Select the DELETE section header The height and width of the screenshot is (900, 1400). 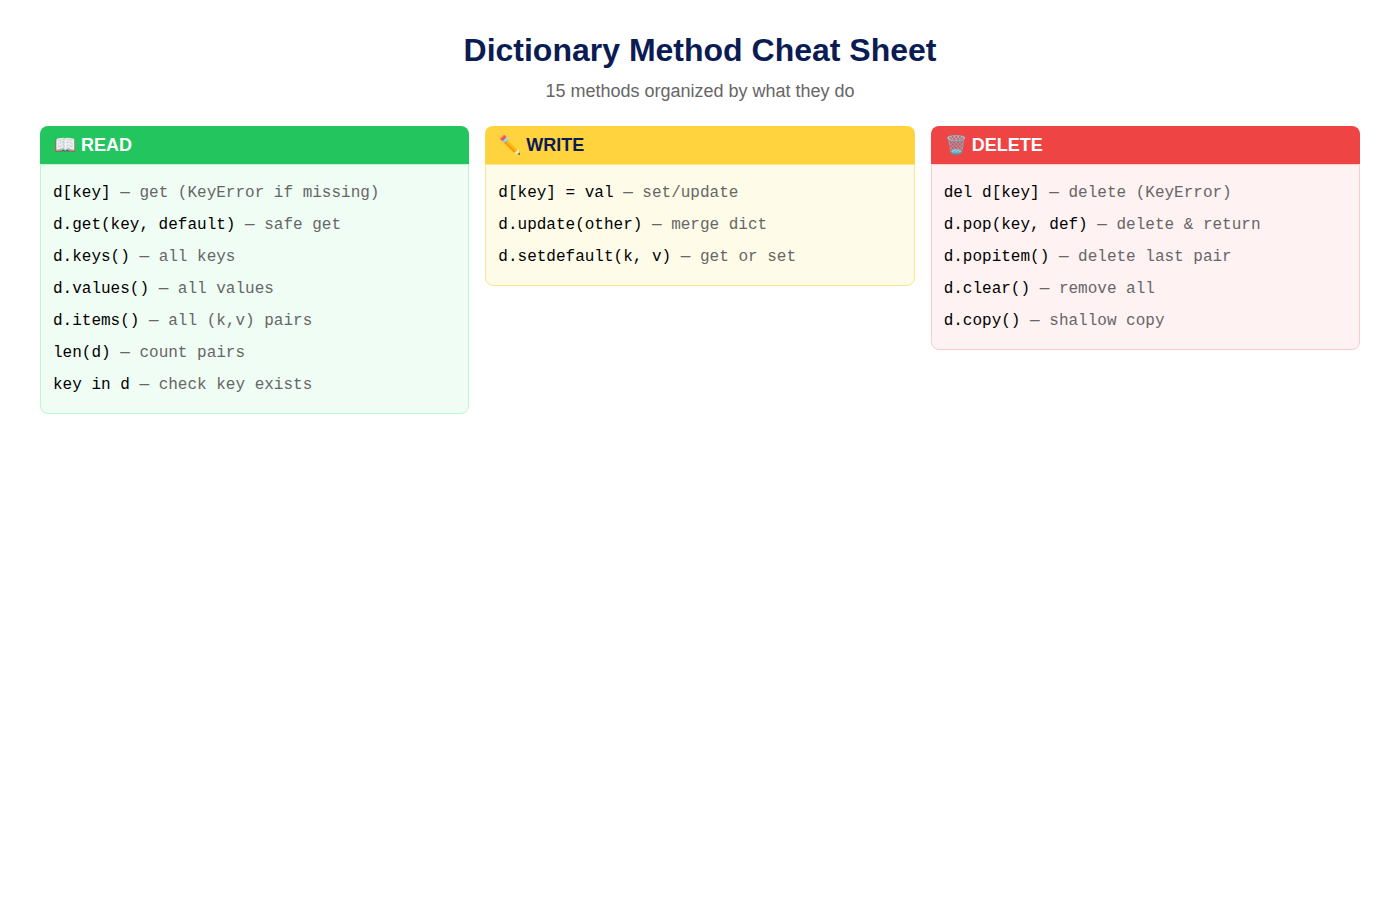(1145, 145)
